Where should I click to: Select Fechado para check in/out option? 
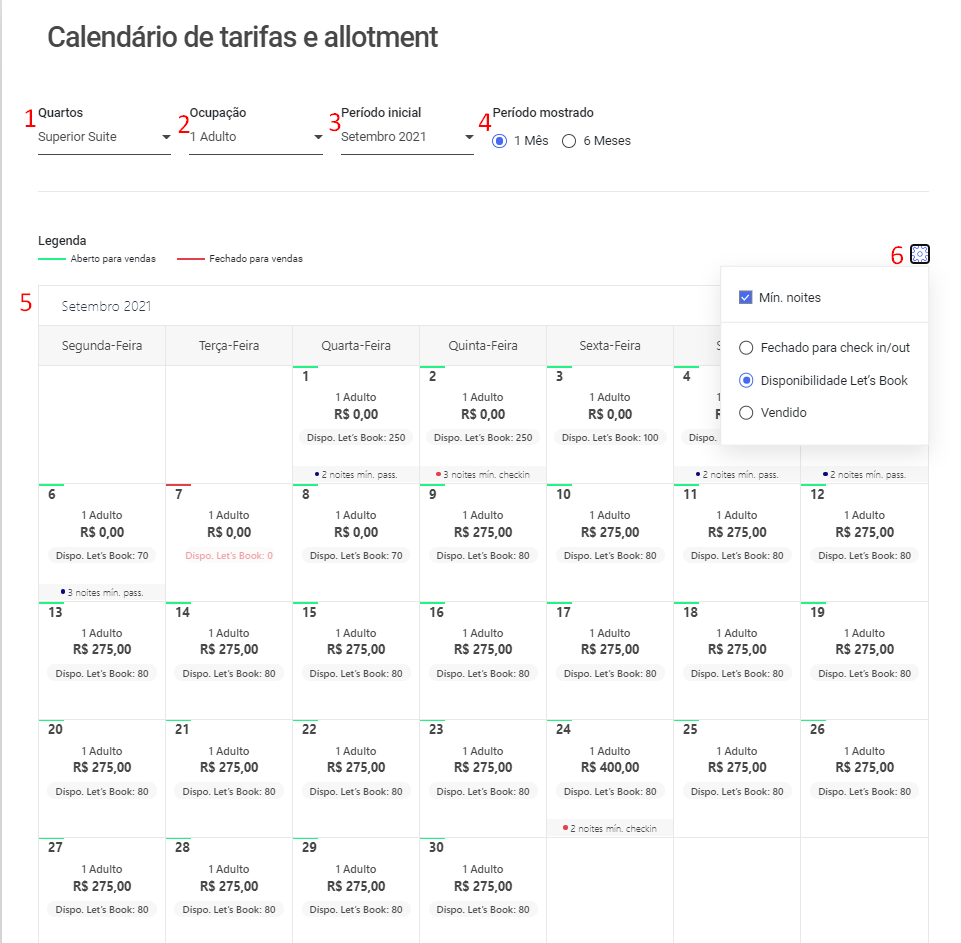click(x=745, y=348)
